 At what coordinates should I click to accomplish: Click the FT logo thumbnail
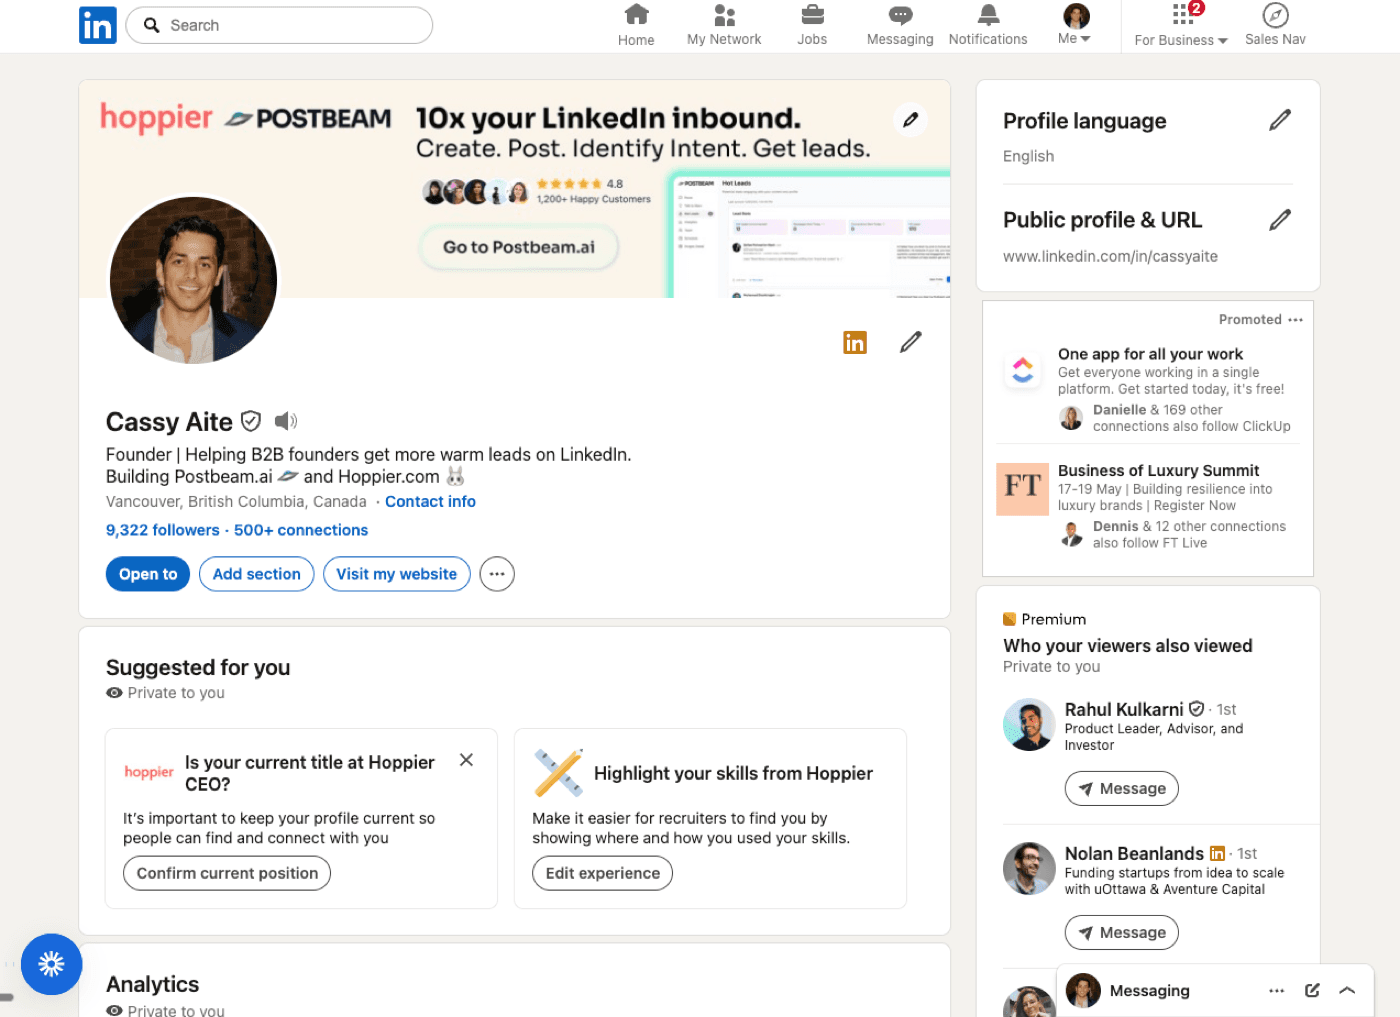point(1022,489)
